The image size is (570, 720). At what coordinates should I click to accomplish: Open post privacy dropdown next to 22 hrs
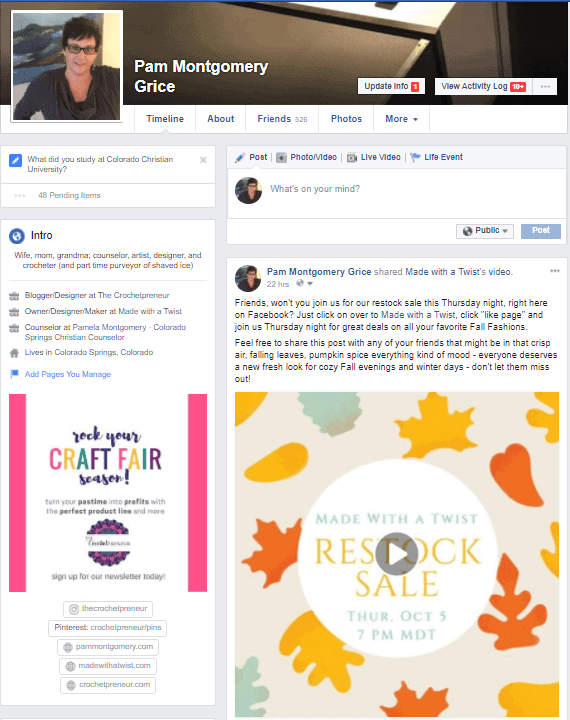tap(305, 283)
